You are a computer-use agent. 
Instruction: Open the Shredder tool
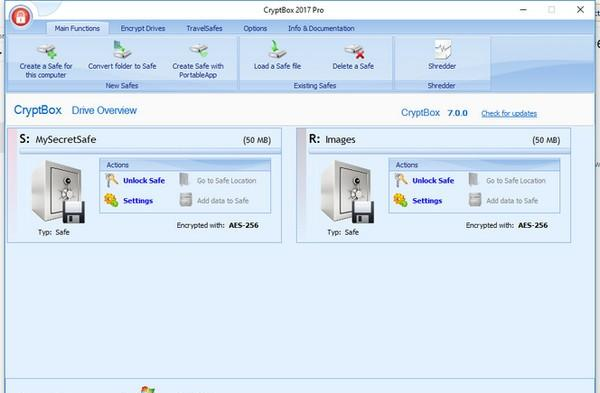tap(442, 50)
